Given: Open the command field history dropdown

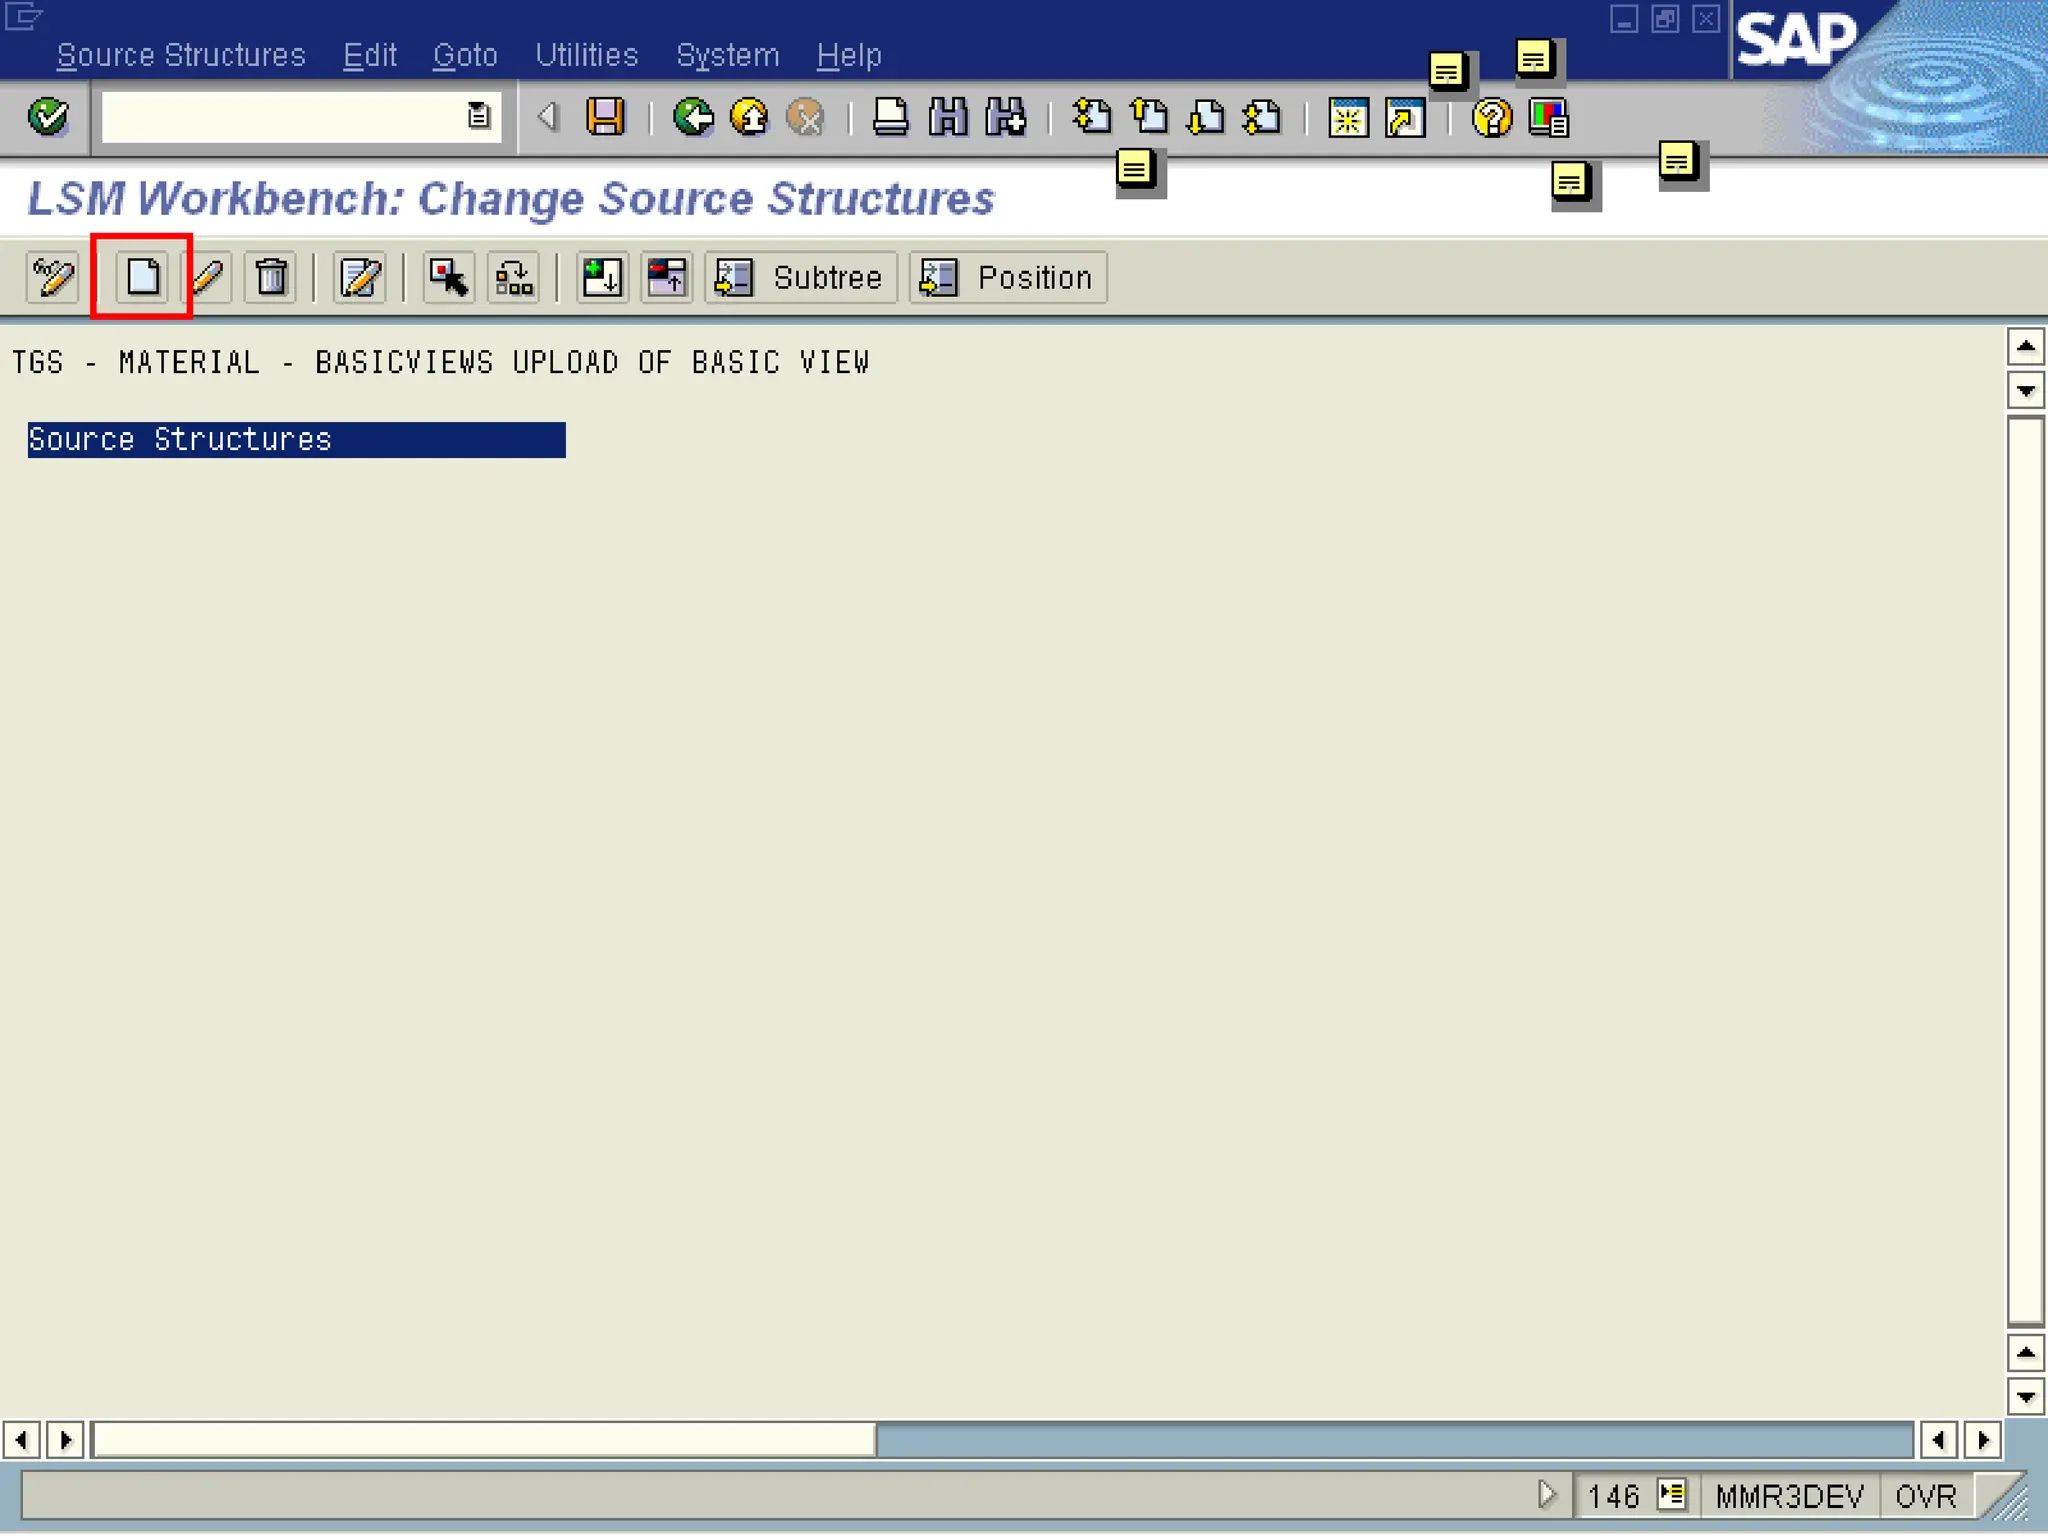Looking at the screenshot, I should click(x=479, y=117).
